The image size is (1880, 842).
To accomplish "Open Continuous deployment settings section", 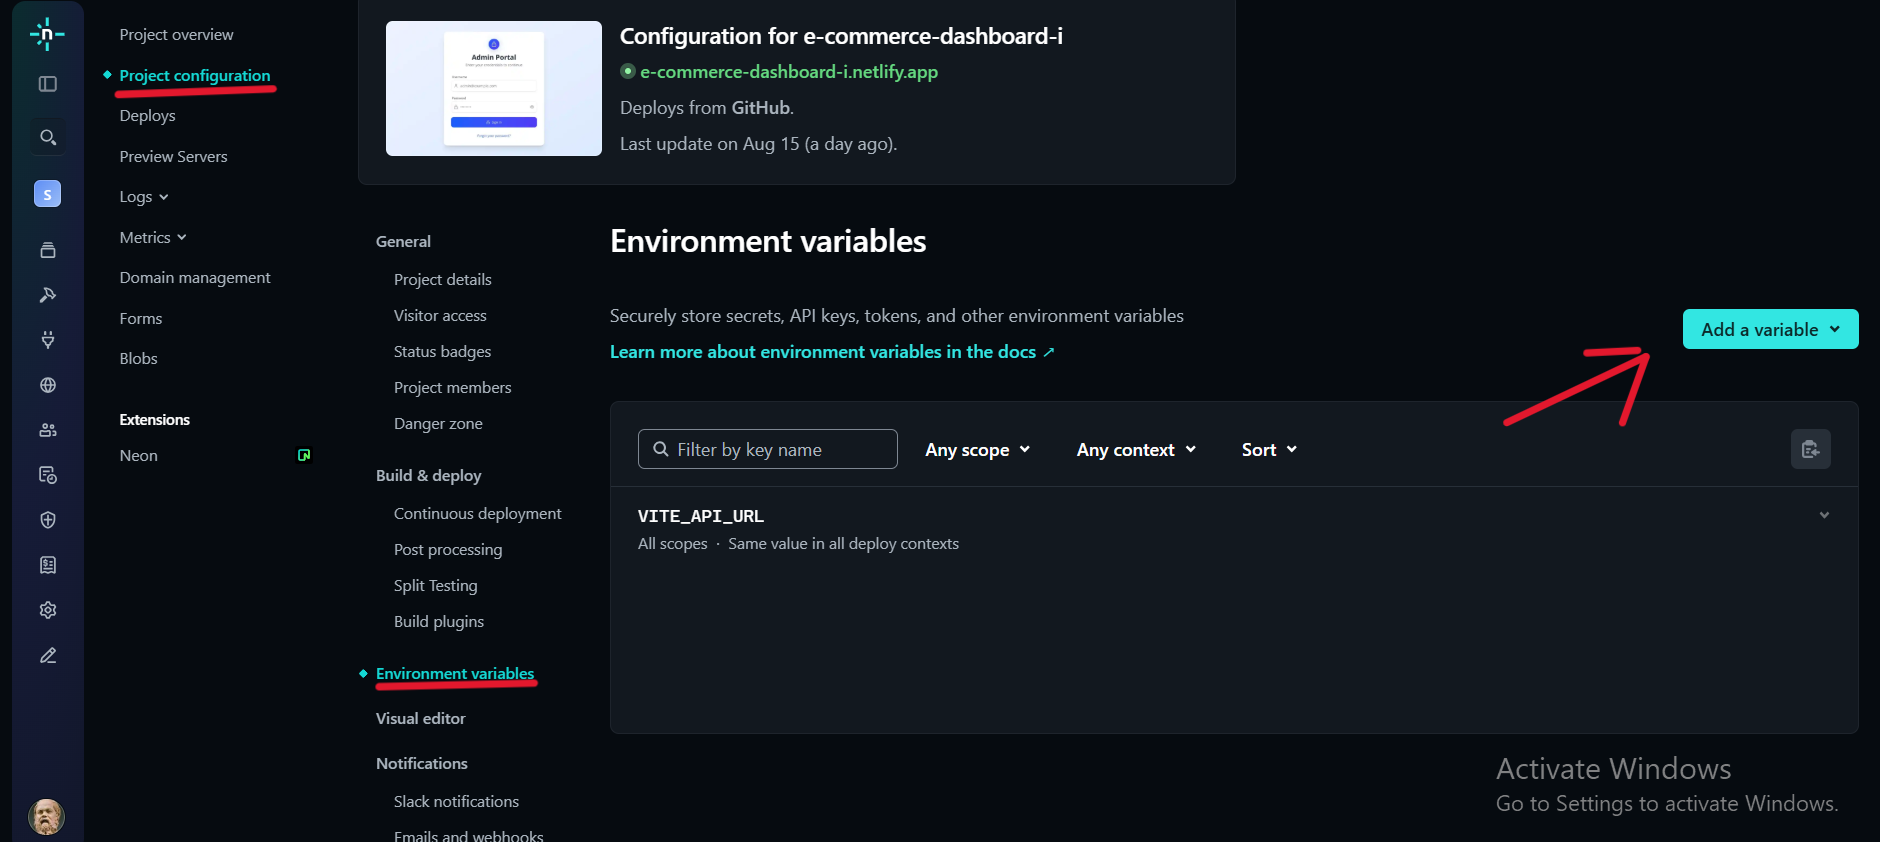I will tap(477, 513).
